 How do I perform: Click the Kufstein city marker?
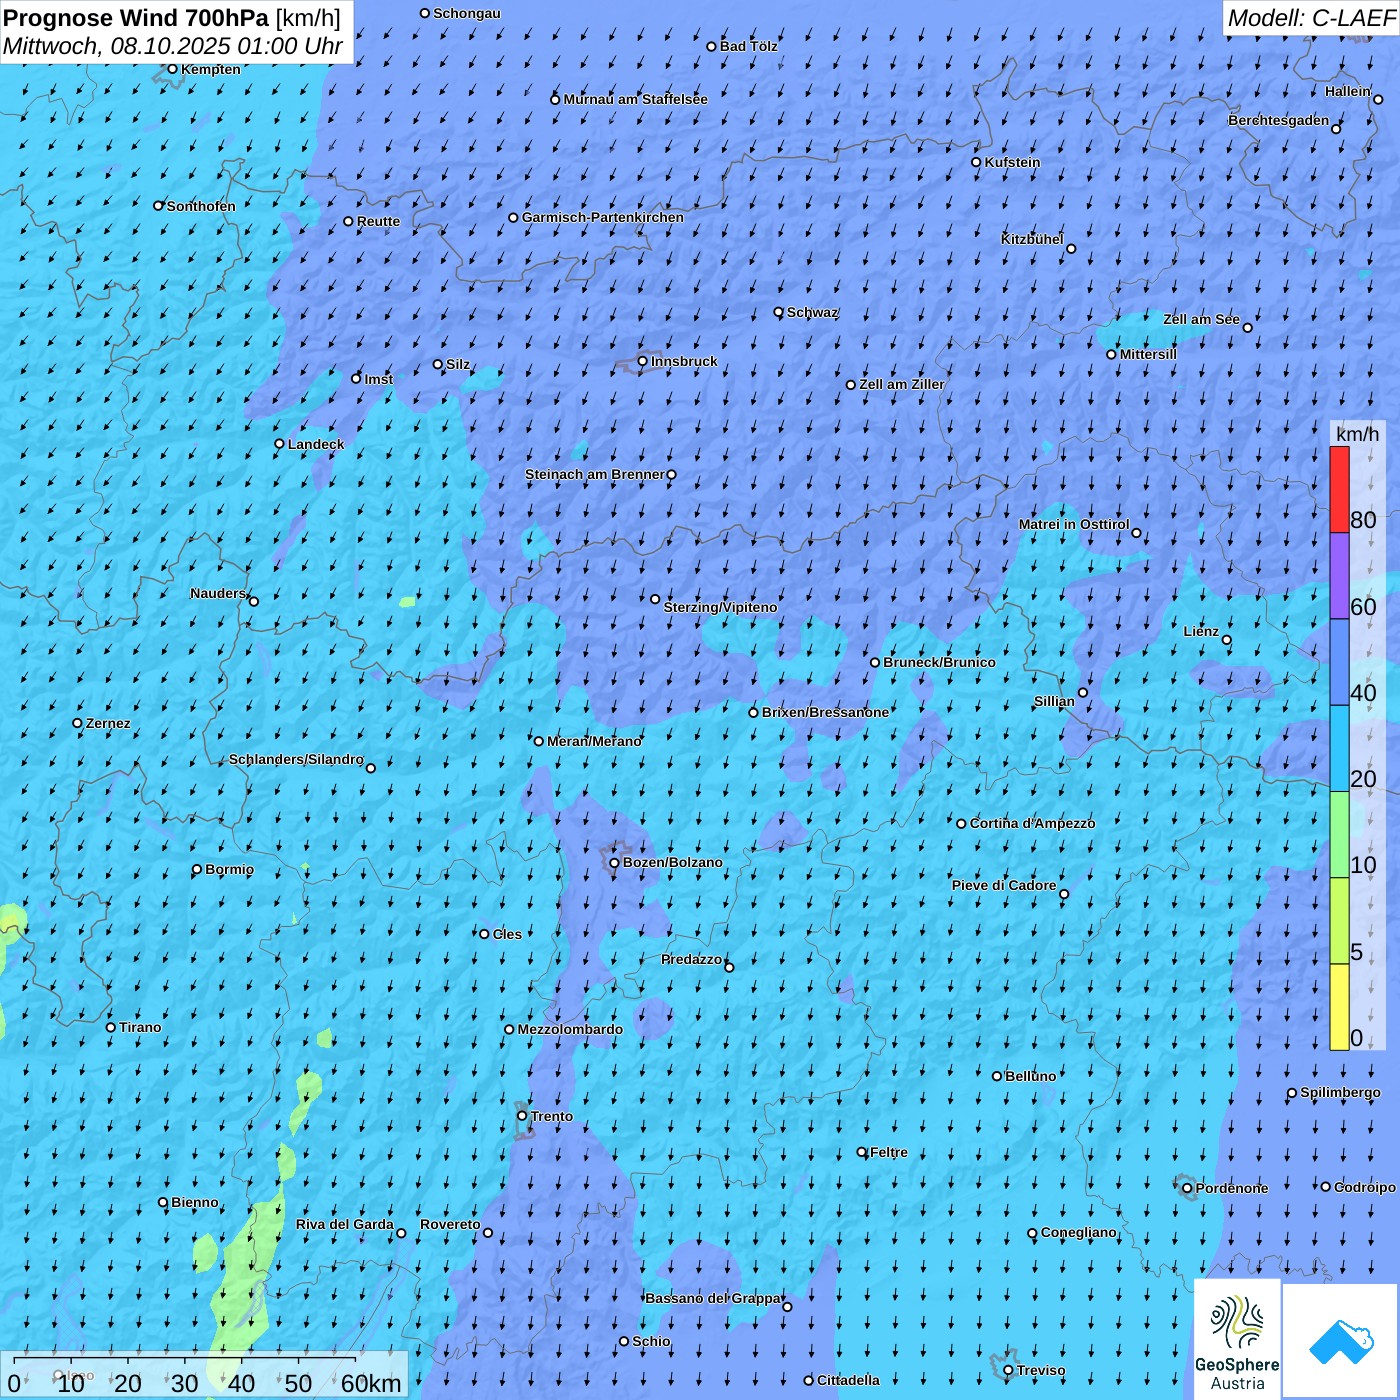point(976,162)
